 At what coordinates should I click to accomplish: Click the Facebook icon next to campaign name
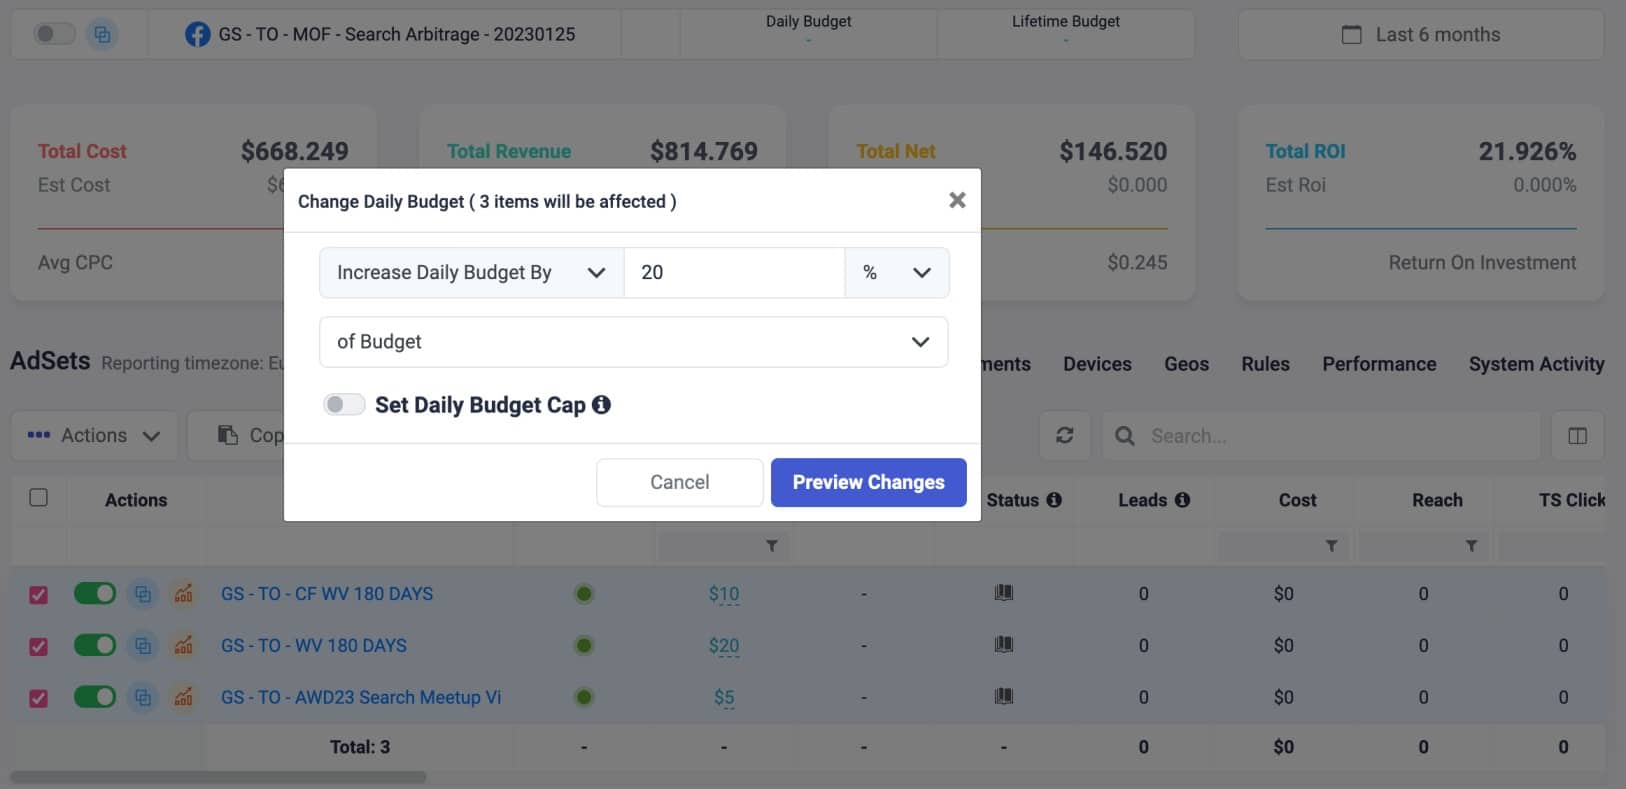tap(198, 34)
